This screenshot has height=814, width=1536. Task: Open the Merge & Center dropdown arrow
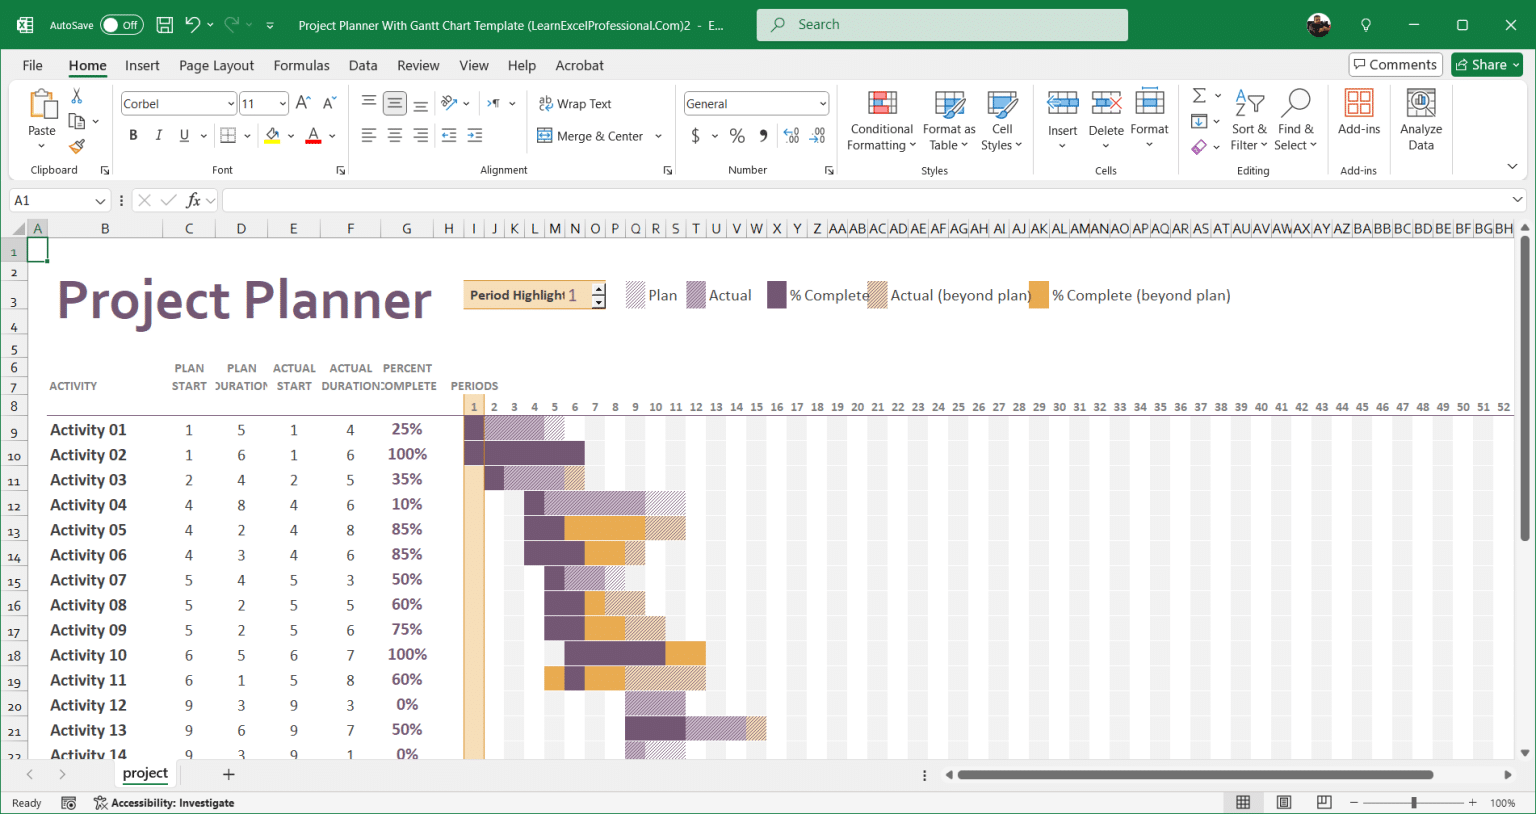[657, 136]
